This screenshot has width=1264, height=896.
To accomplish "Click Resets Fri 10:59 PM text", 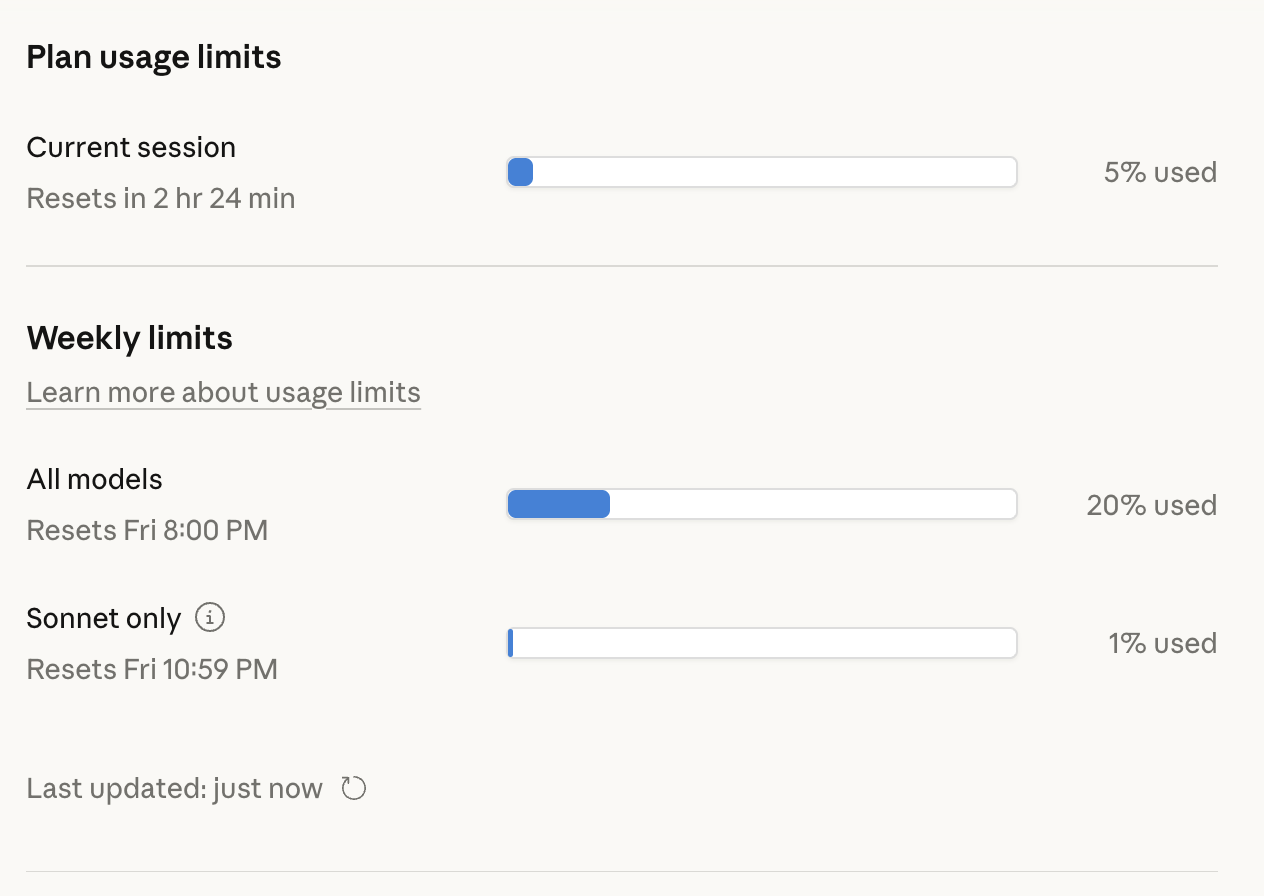I will tap(152, 669).
